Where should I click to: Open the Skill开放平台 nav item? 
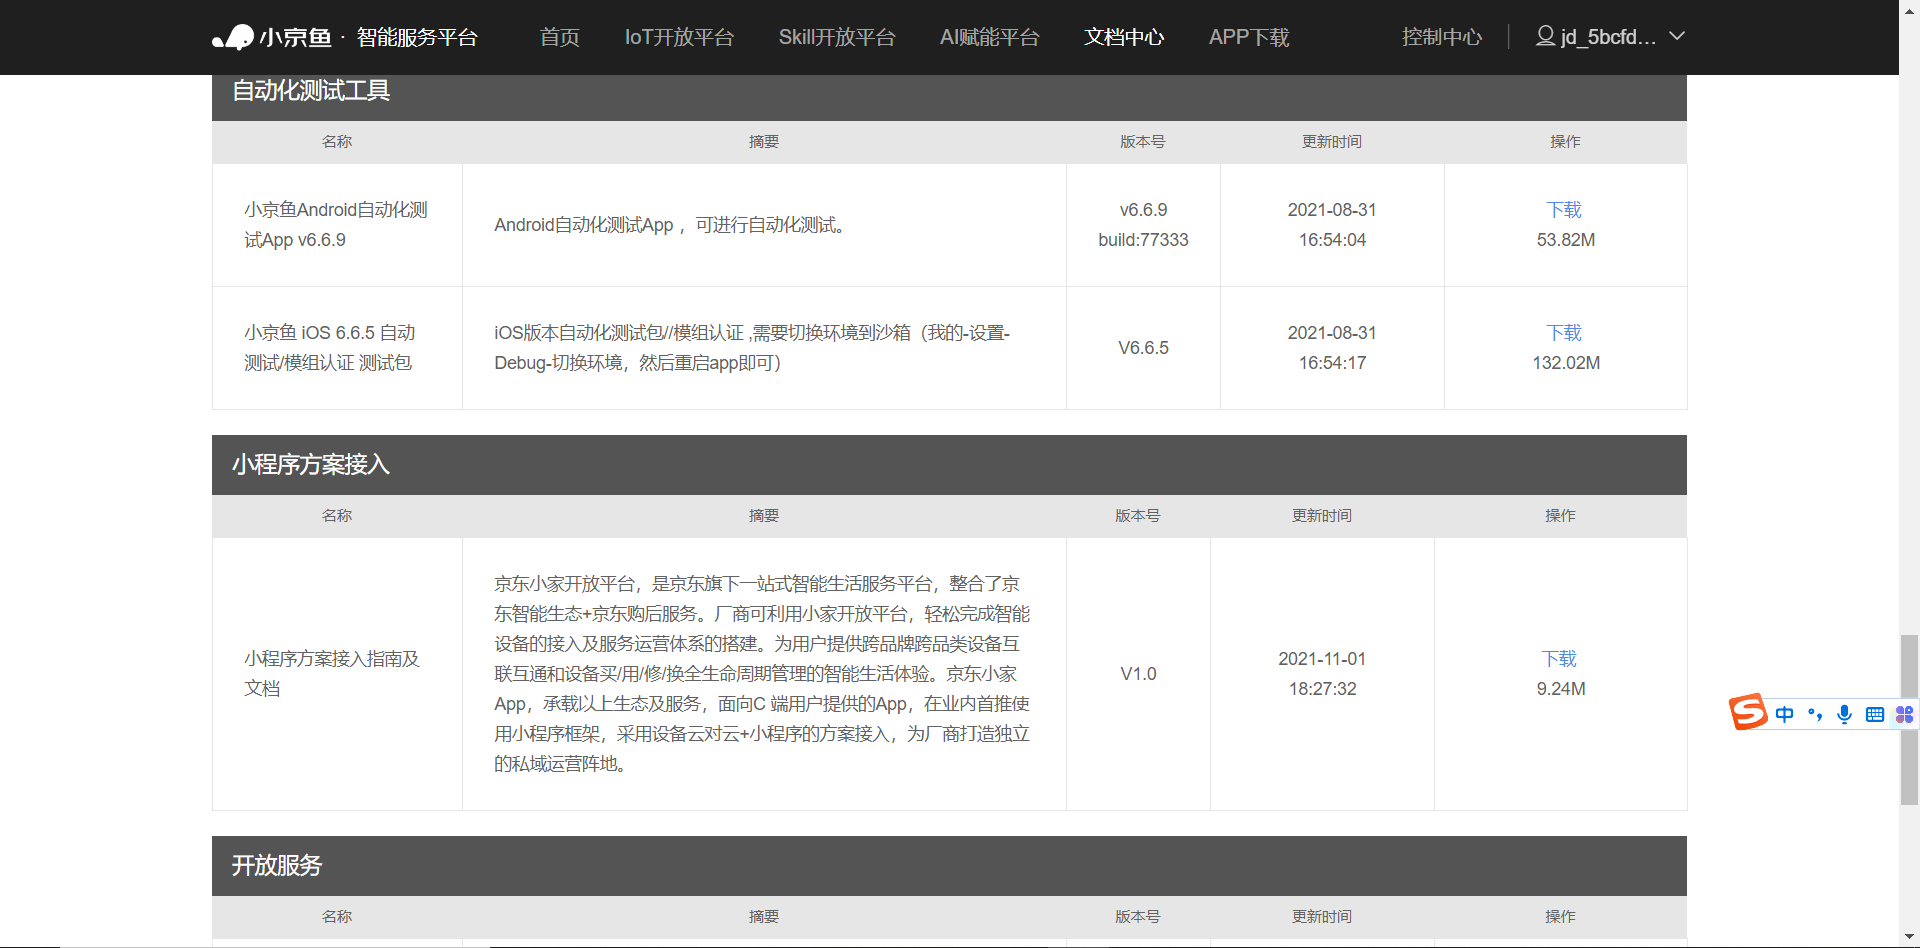tap(837, 37)
